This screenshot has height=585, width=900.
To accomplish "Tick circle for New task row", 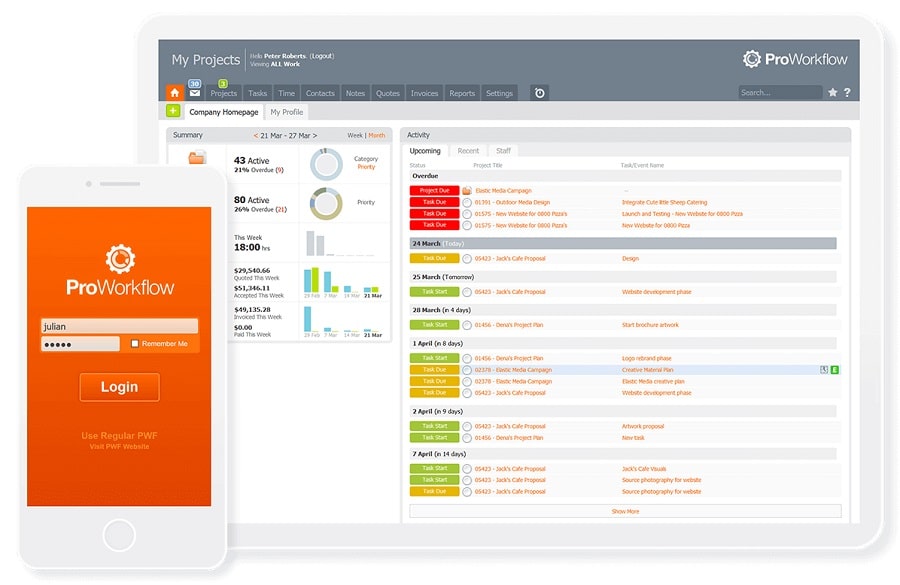I will pyautogui.click(x=467, y=438).
